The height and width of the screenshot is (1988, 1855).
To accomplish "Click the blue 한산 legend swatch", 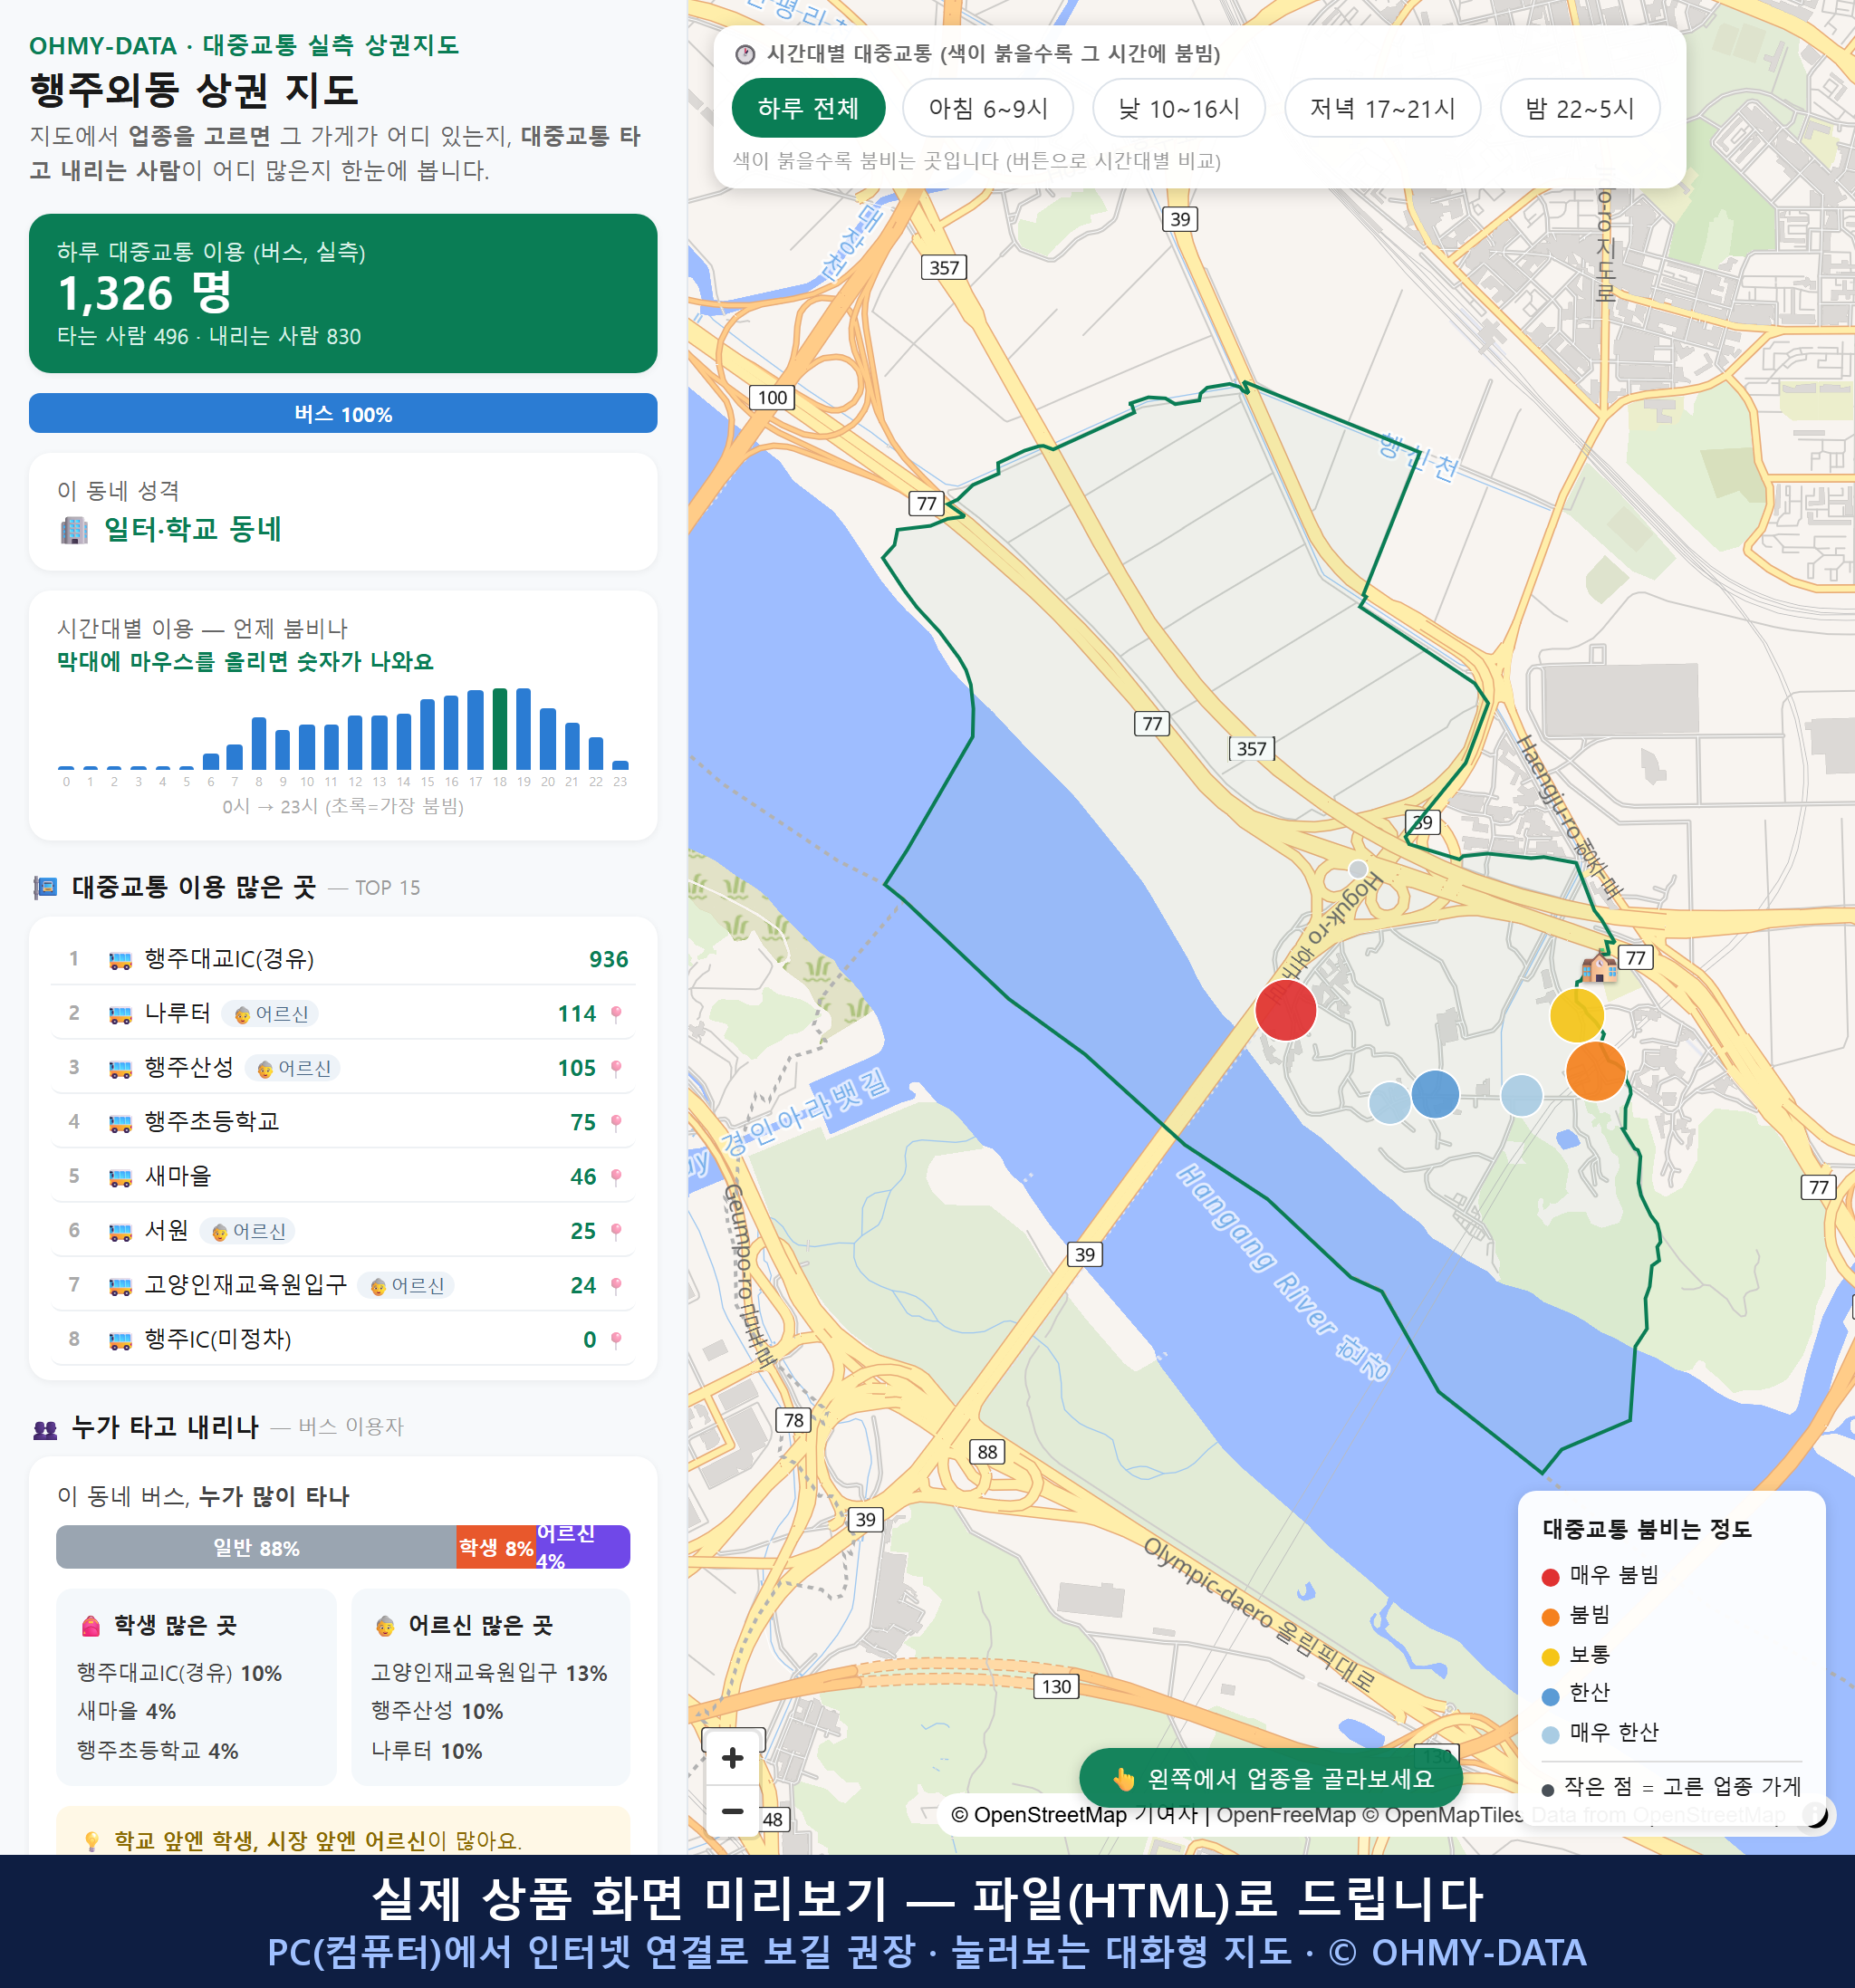I will click(x=1550, y=1696).
